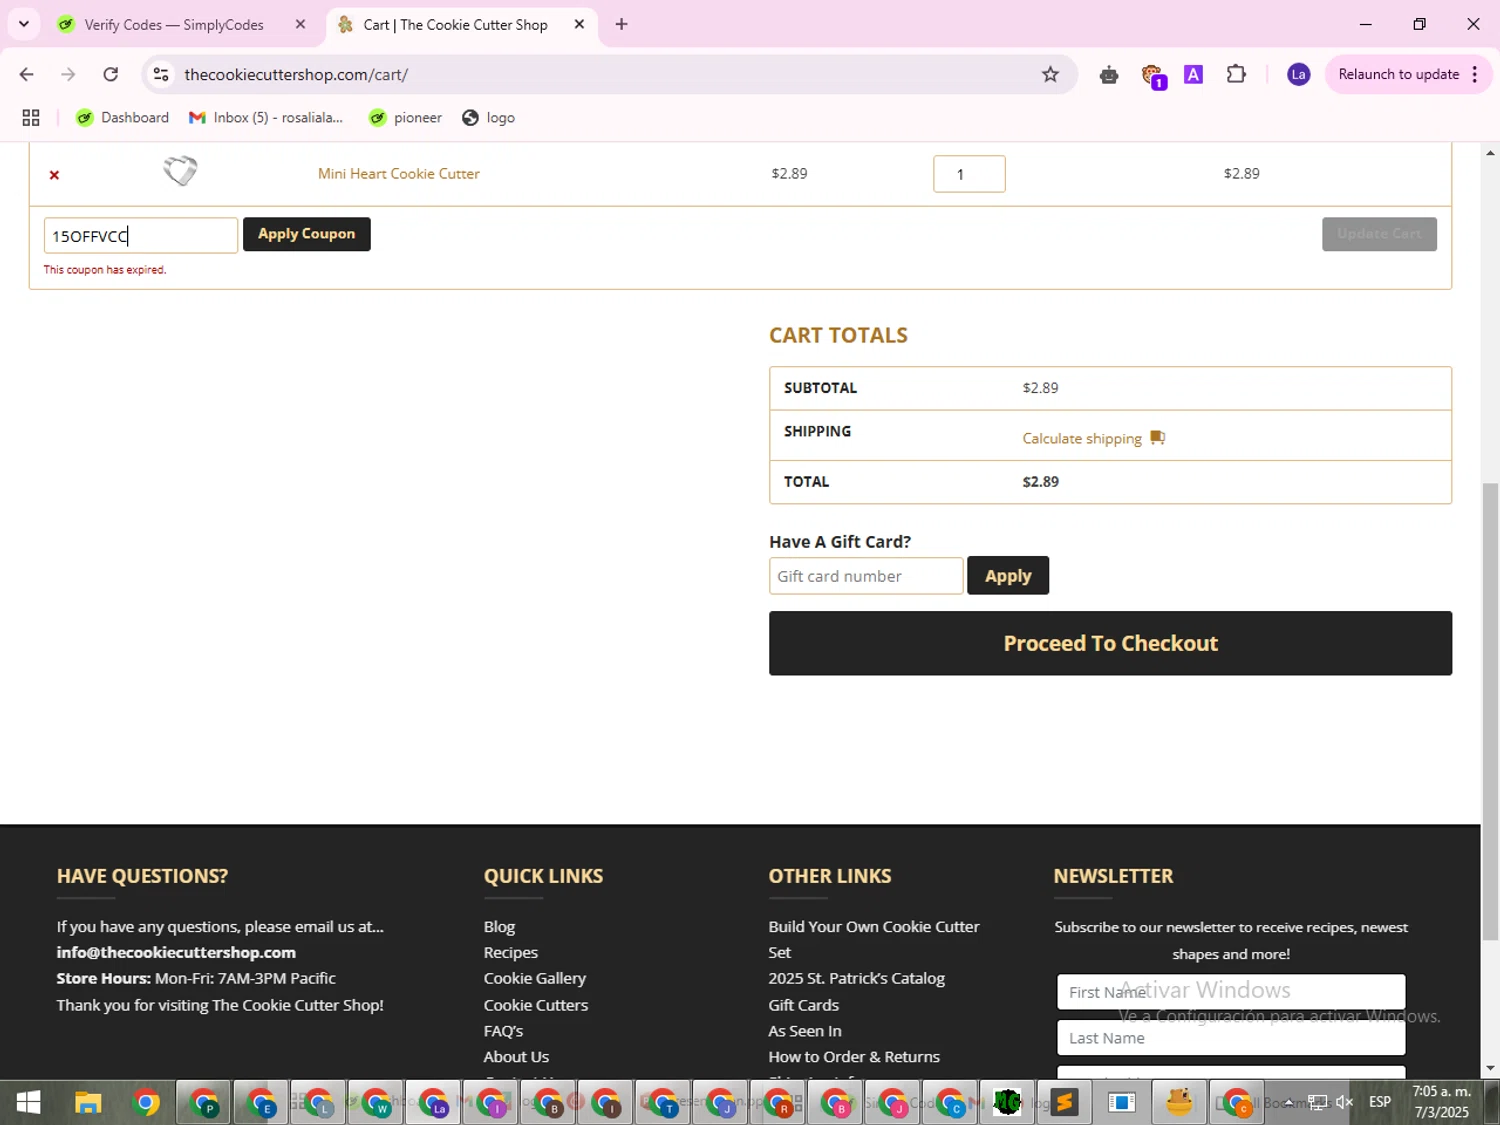Open the FAQ's link
Screen dimensions: 1500x1125
(503, 1031)
